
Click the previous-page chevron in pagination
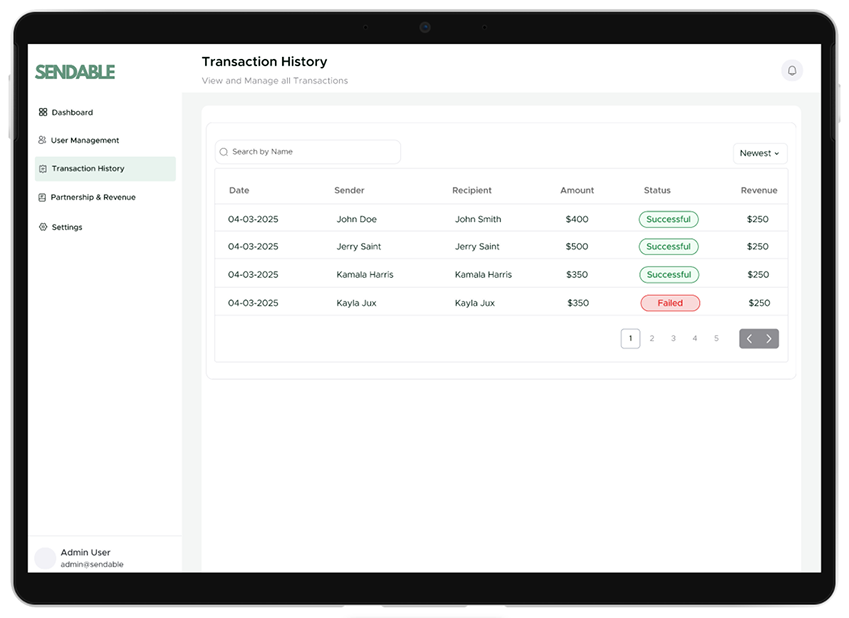point(749,338)
